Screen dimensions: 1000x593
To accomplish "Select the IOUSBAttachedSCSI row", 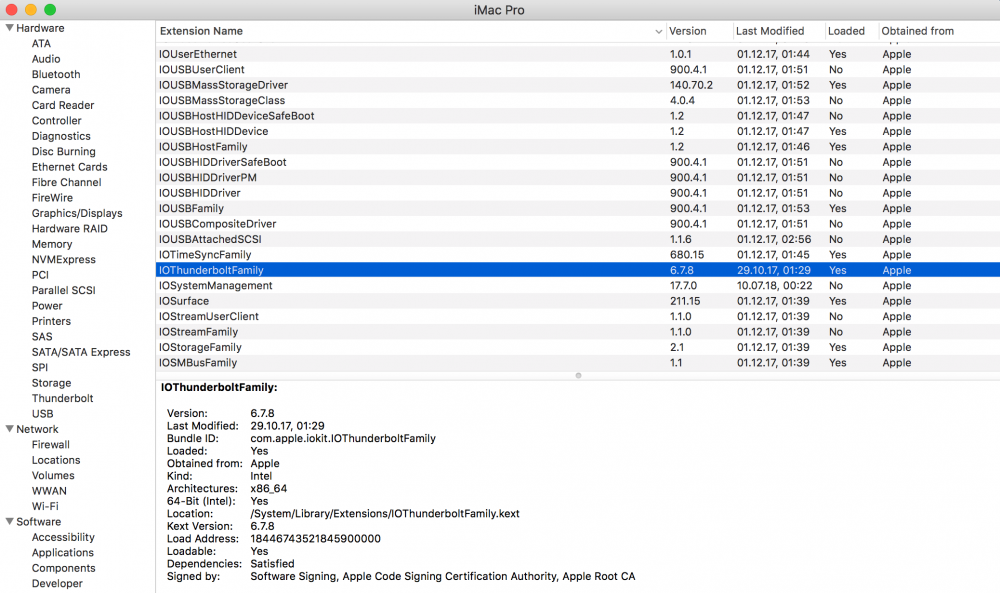I will click(578, 239).
